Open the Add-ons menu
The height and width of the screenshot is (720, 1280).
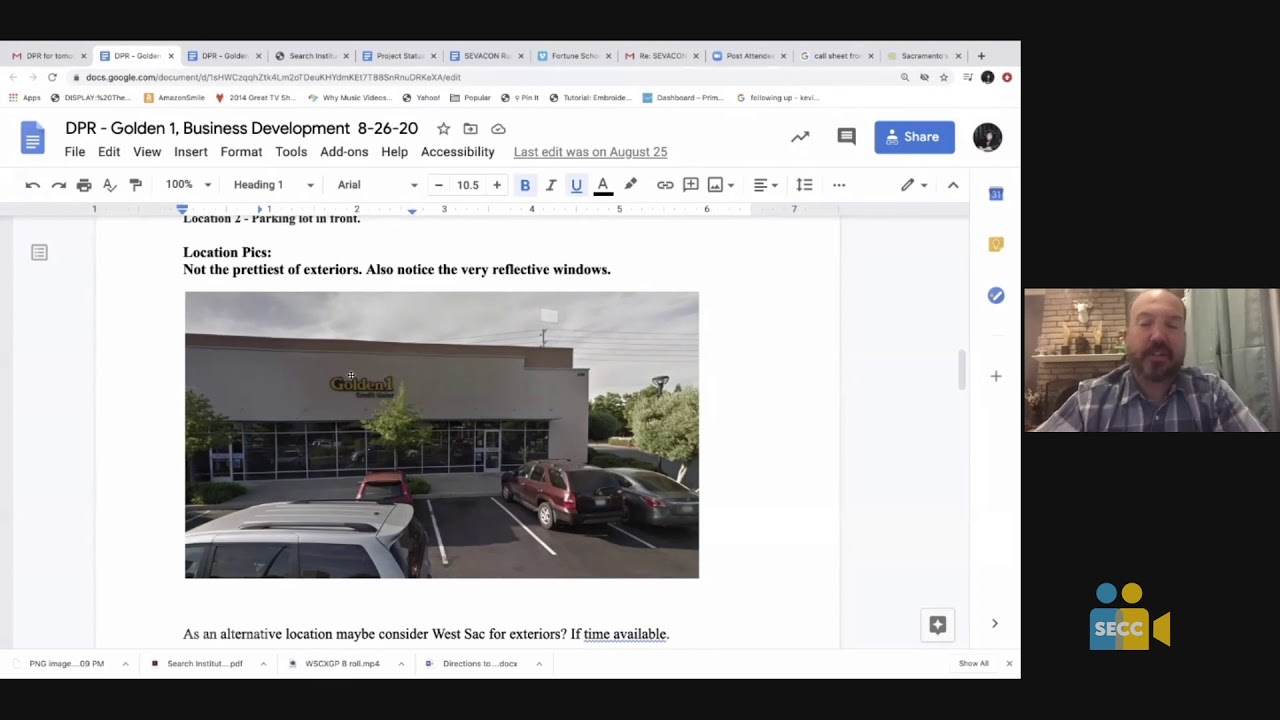tap(344, 152)
